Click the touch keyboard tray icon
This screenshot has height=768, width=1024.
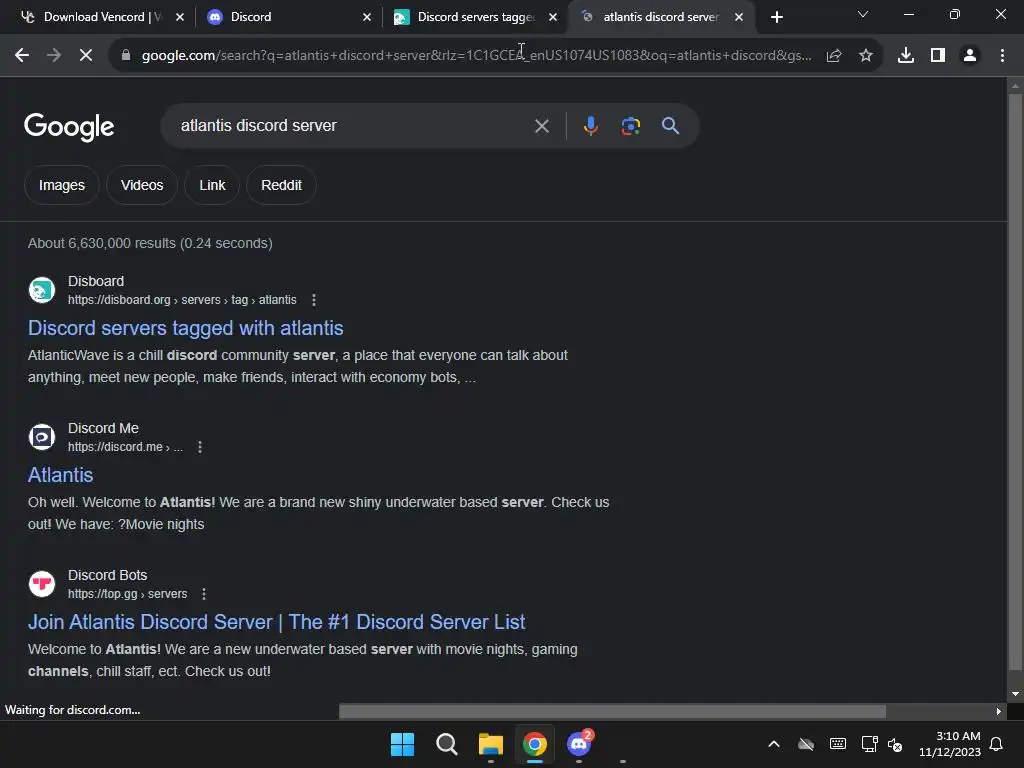pos(838,744)
